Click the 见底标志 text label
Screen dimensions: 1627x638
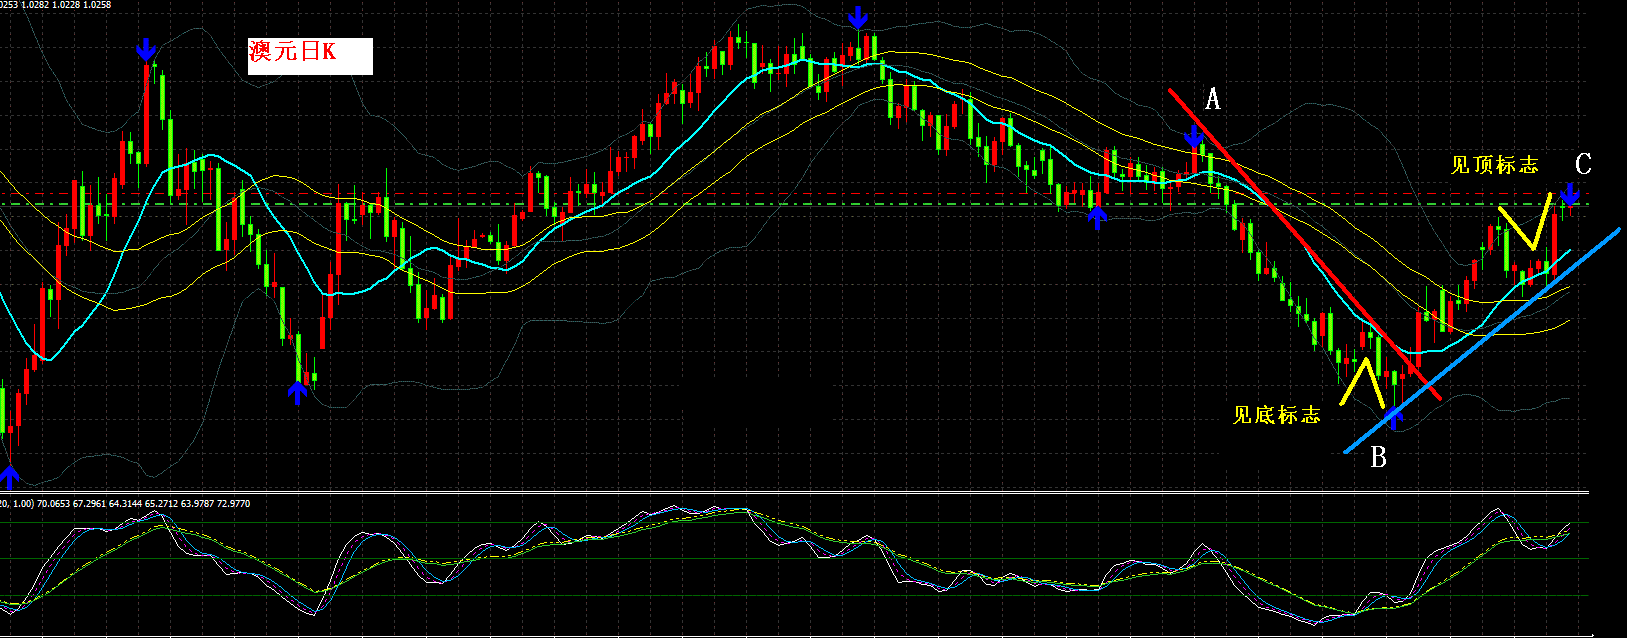pyautogui.click(x=1276, y=415)
